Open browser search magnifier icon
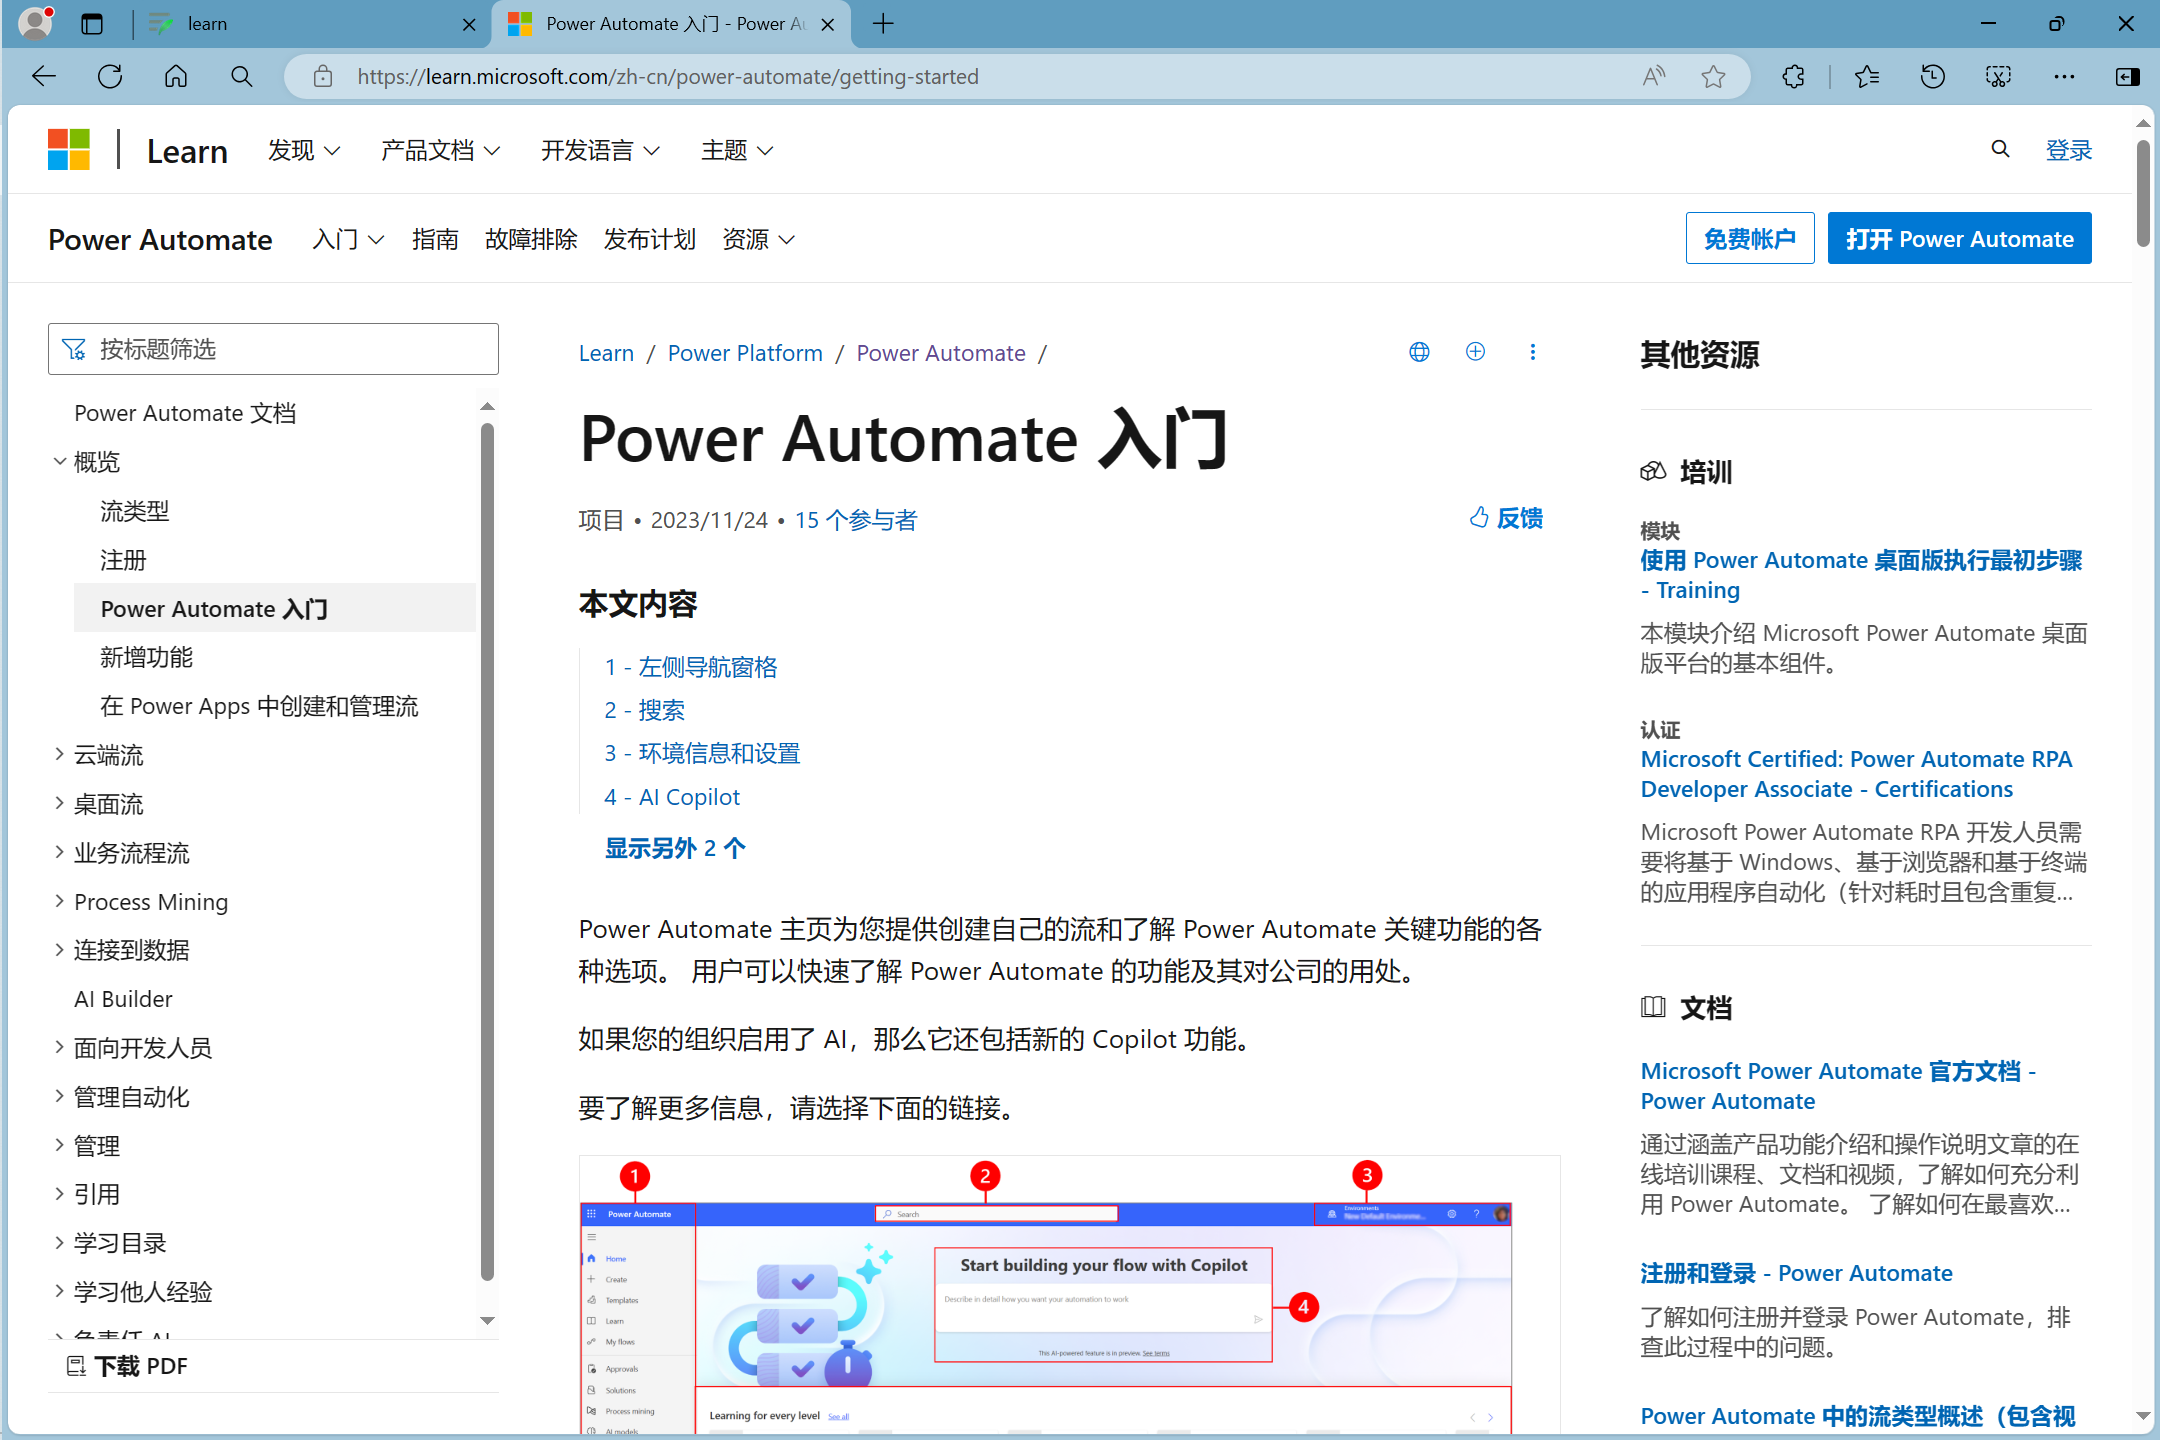The width and height of the screenshot is (2160, 1440). point(241,77)
